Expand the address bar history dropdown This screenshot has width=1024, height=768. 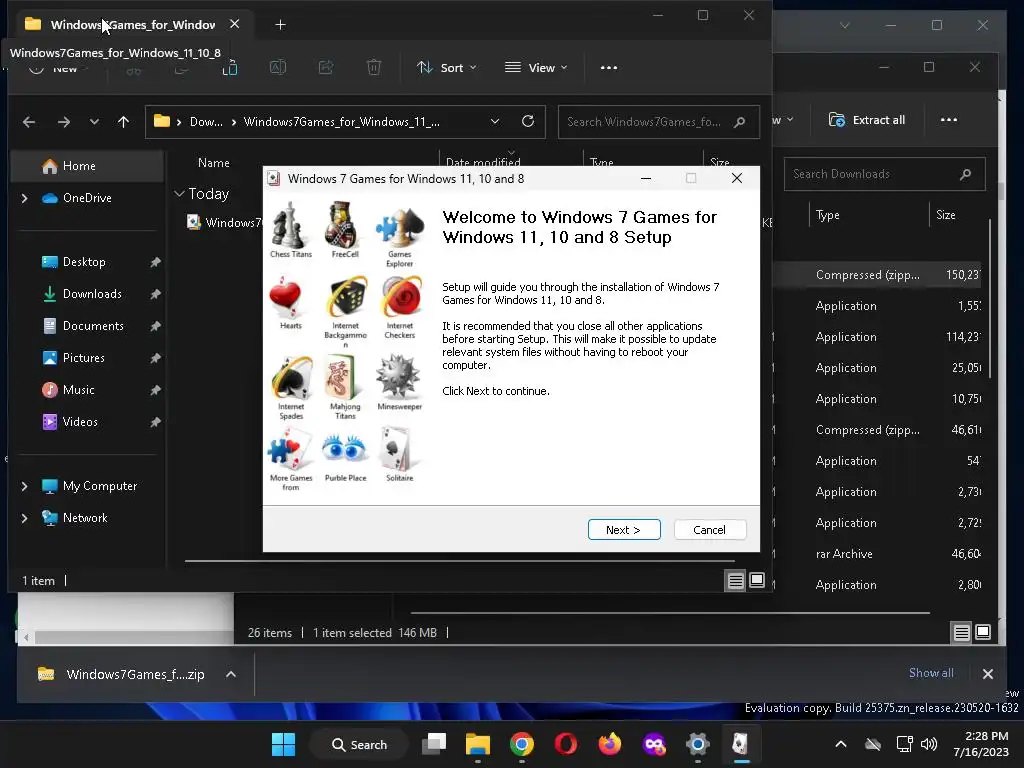click(x=495, y=121)
